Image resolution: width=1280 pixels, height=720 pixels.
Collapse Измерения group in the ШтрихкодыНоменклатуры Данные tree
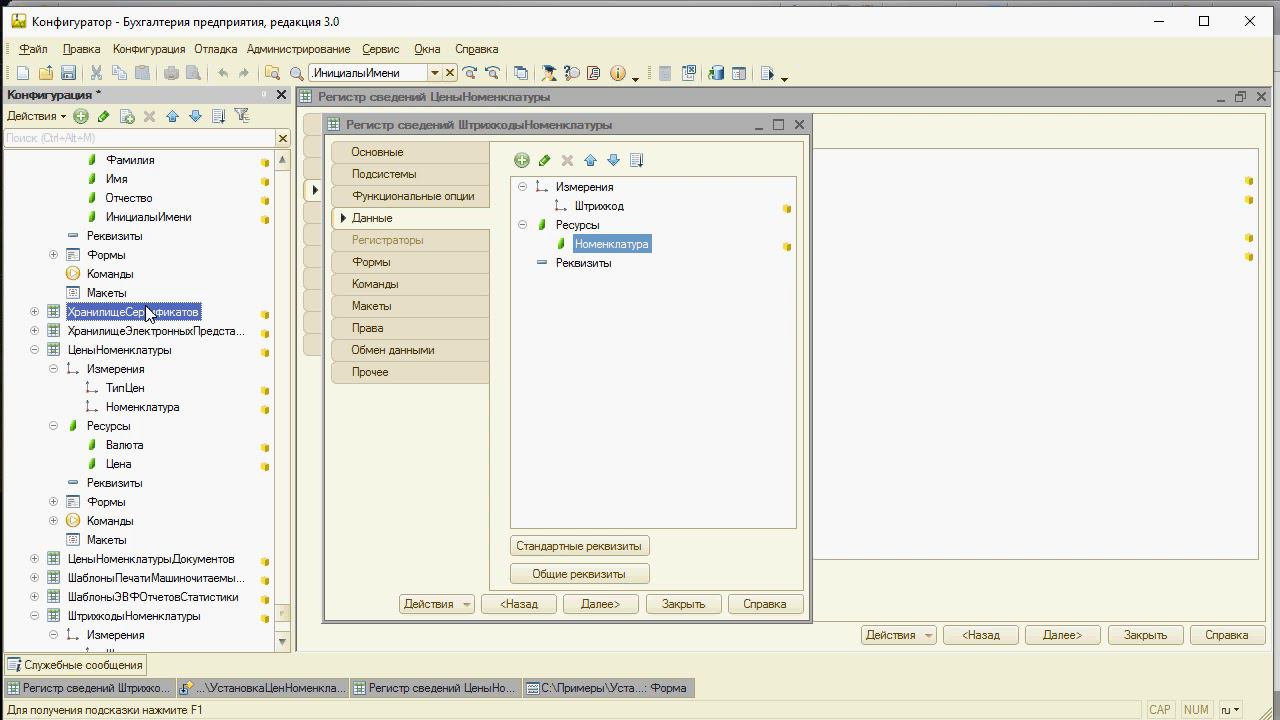coord(522,187)
